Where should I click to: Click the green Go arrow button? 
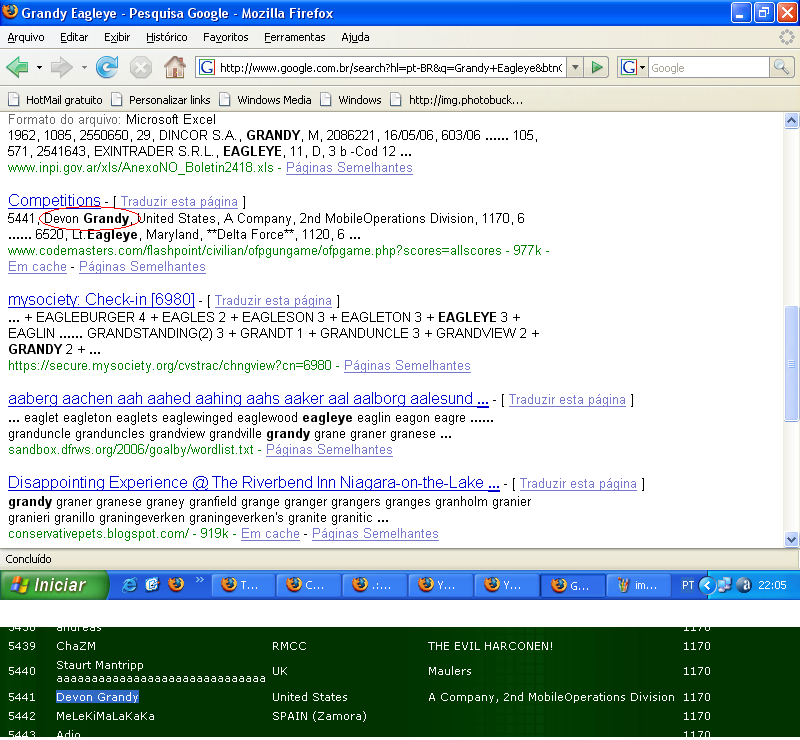tap(596, 67)
